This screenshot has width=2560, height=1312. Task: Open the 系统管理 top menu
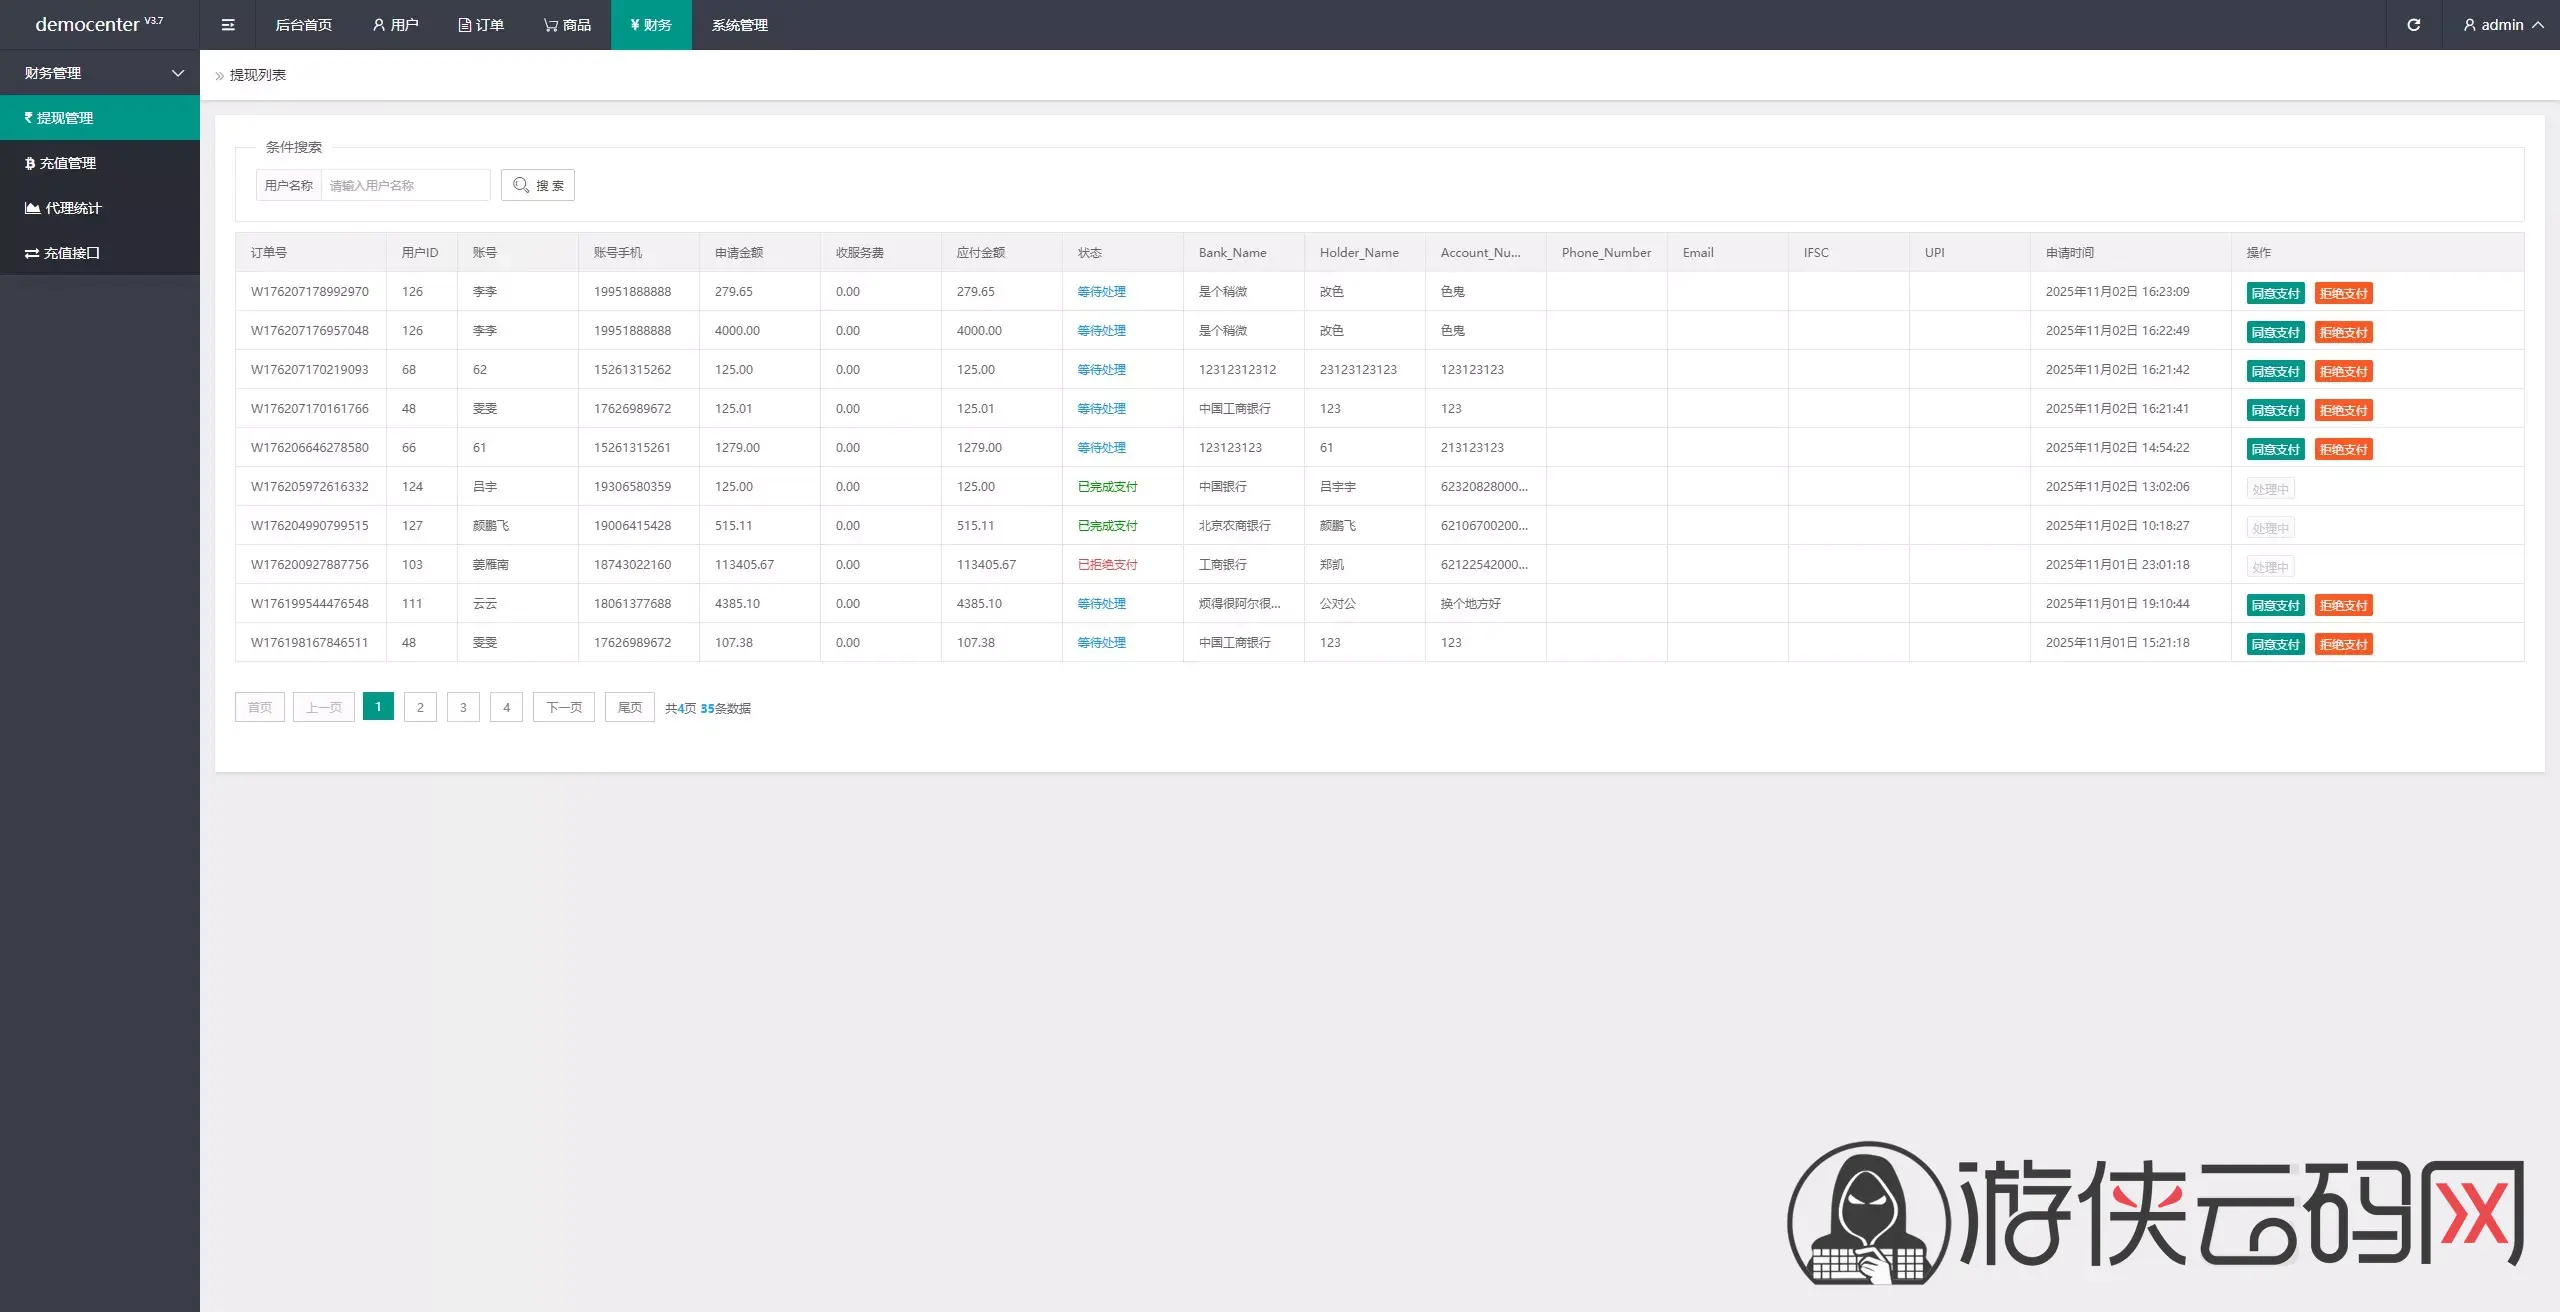740,25
